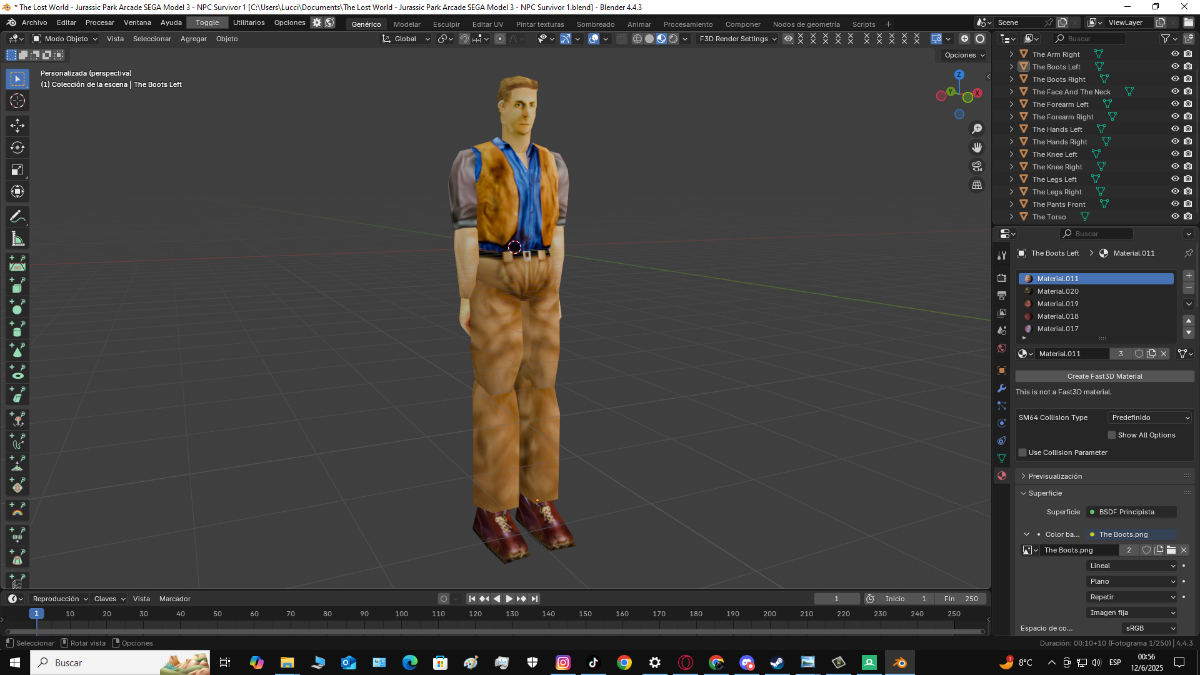Viewport: 1200px width, 675px height.
Task: Pin the properties editor context
Action: tap(1187, 254)
